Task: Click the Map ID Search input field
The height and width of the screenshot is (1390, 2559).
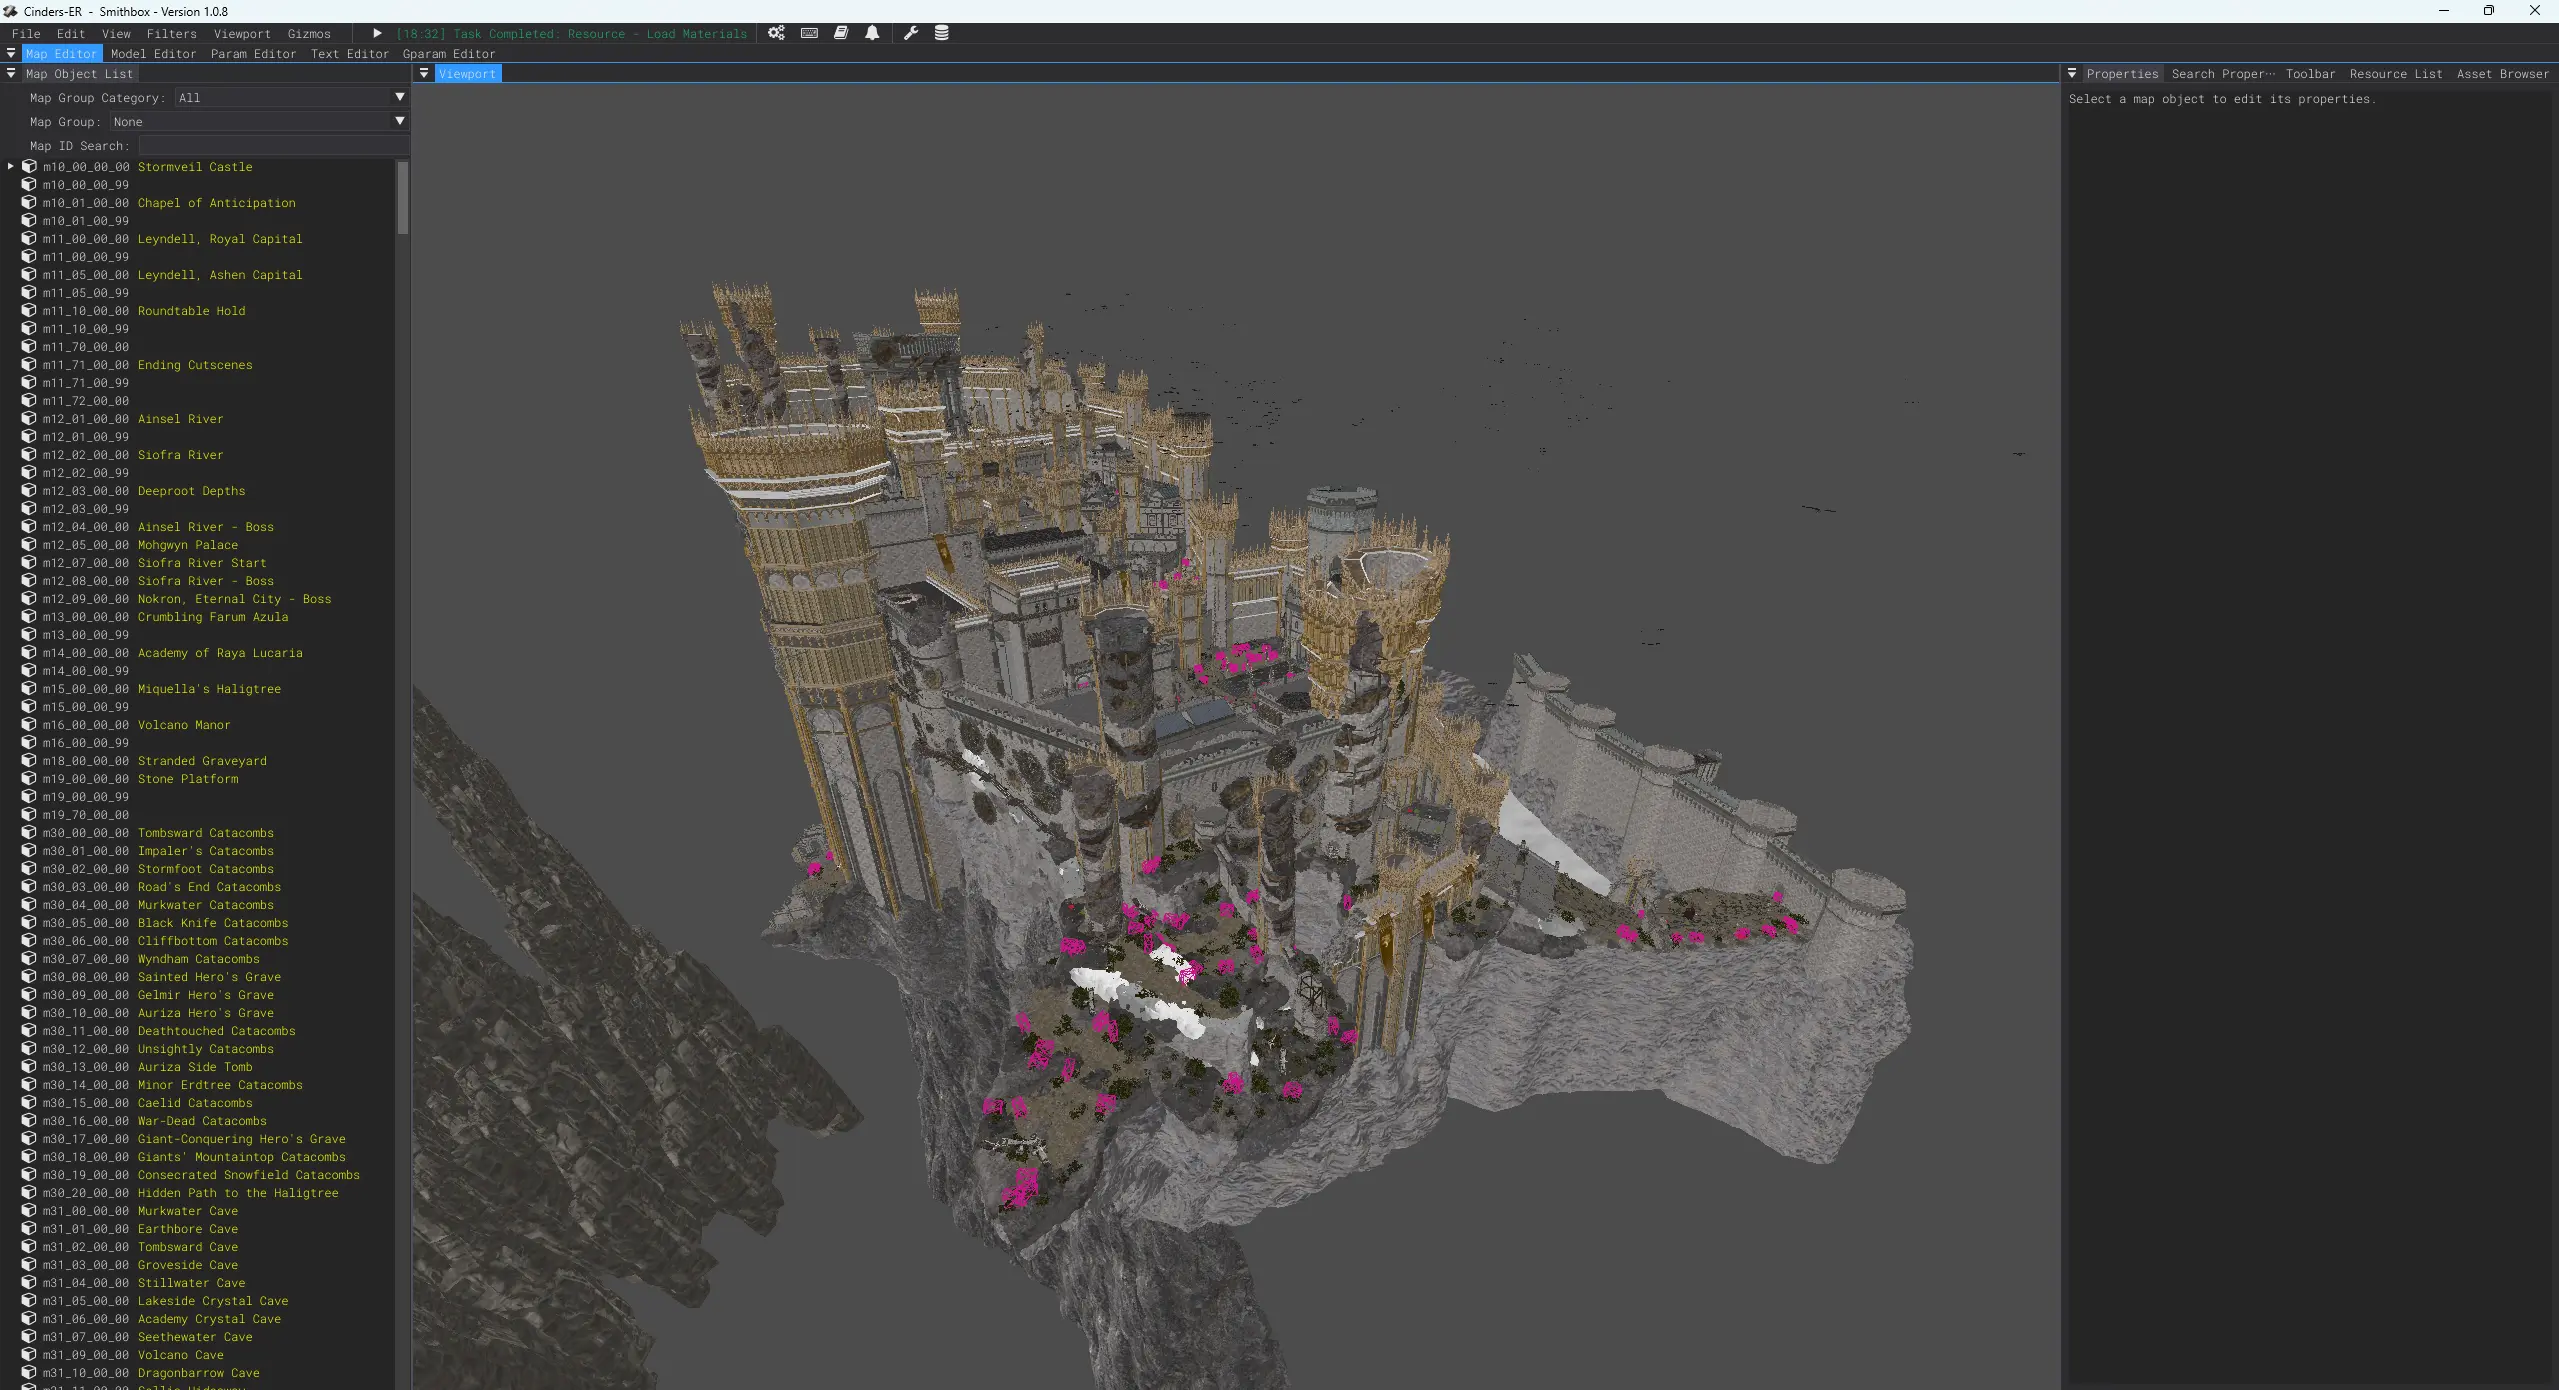Action: pyautogui.click(x=272, y=146)
